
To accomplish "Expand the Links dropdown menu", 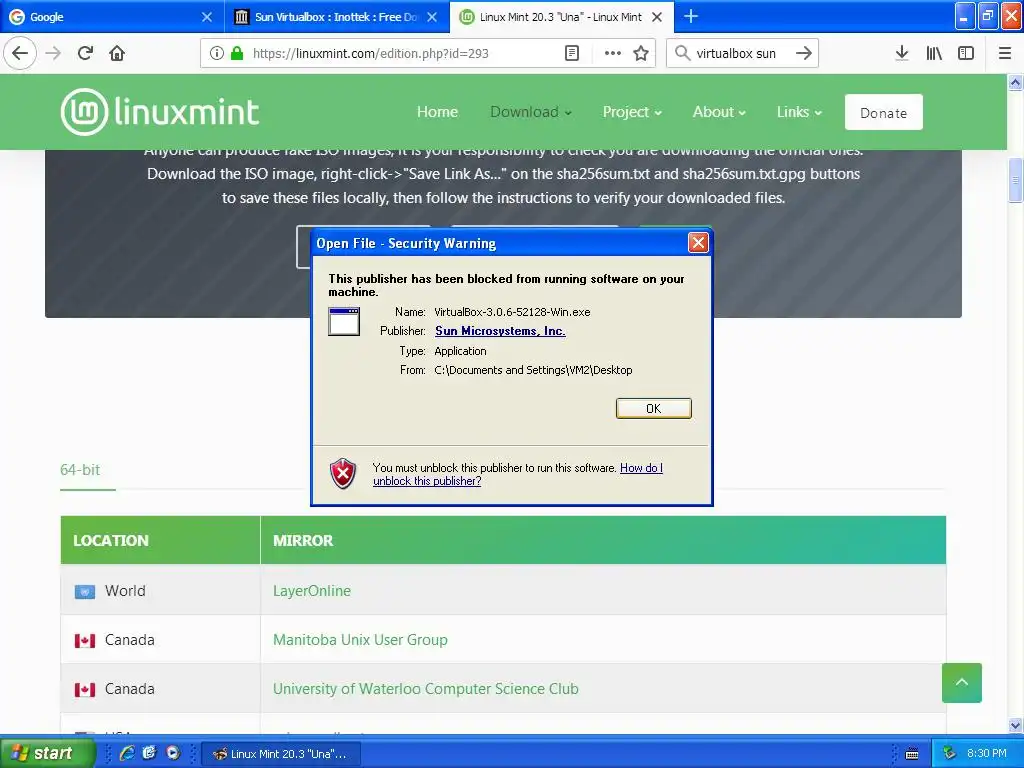I will pyautogui.click(x=799, y=112).
